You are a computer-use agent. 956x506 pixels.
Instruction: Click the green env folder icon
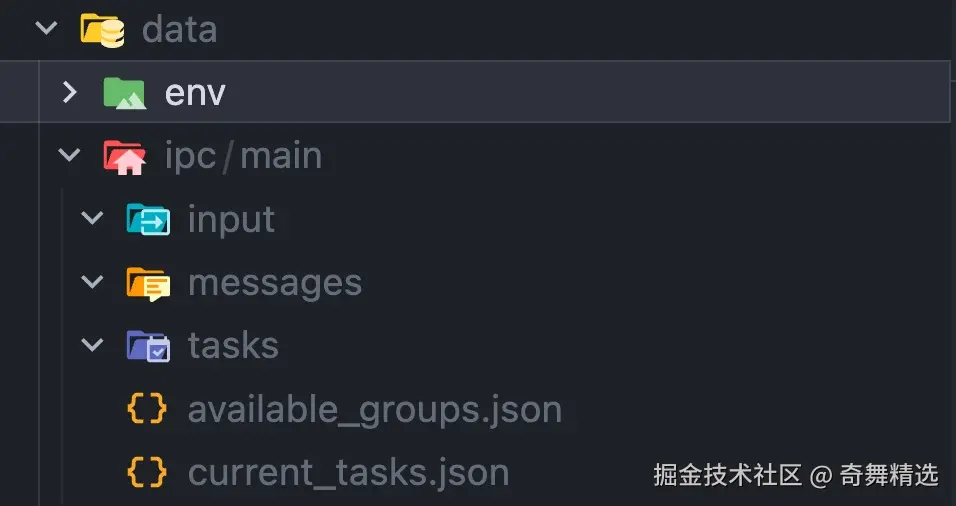point(125,93)
